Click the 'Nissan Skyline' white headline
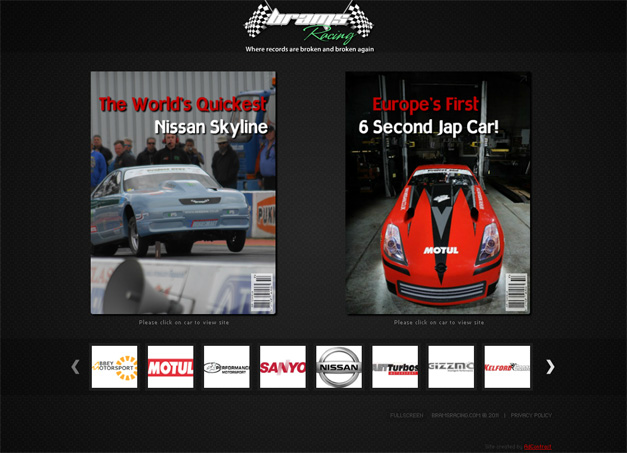The image size is (627, 453). pos(211,127)
